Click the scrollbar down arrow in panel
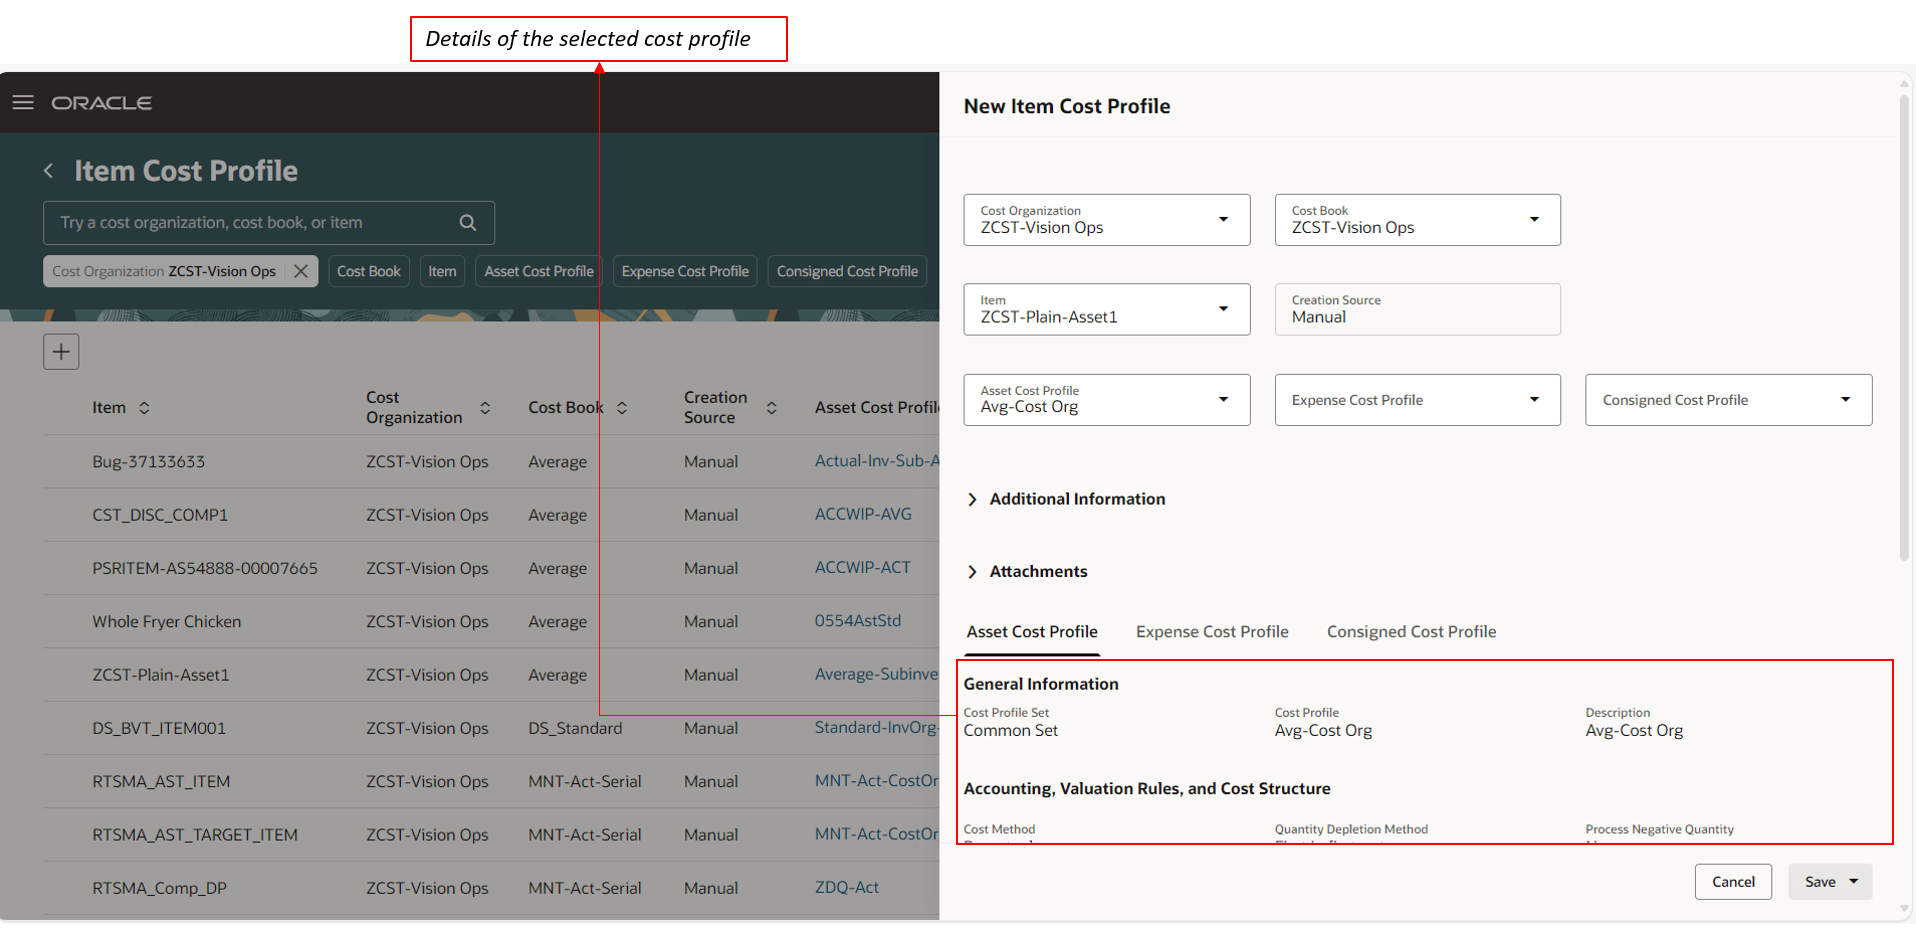1916x941 pixels. [1904, 909]
